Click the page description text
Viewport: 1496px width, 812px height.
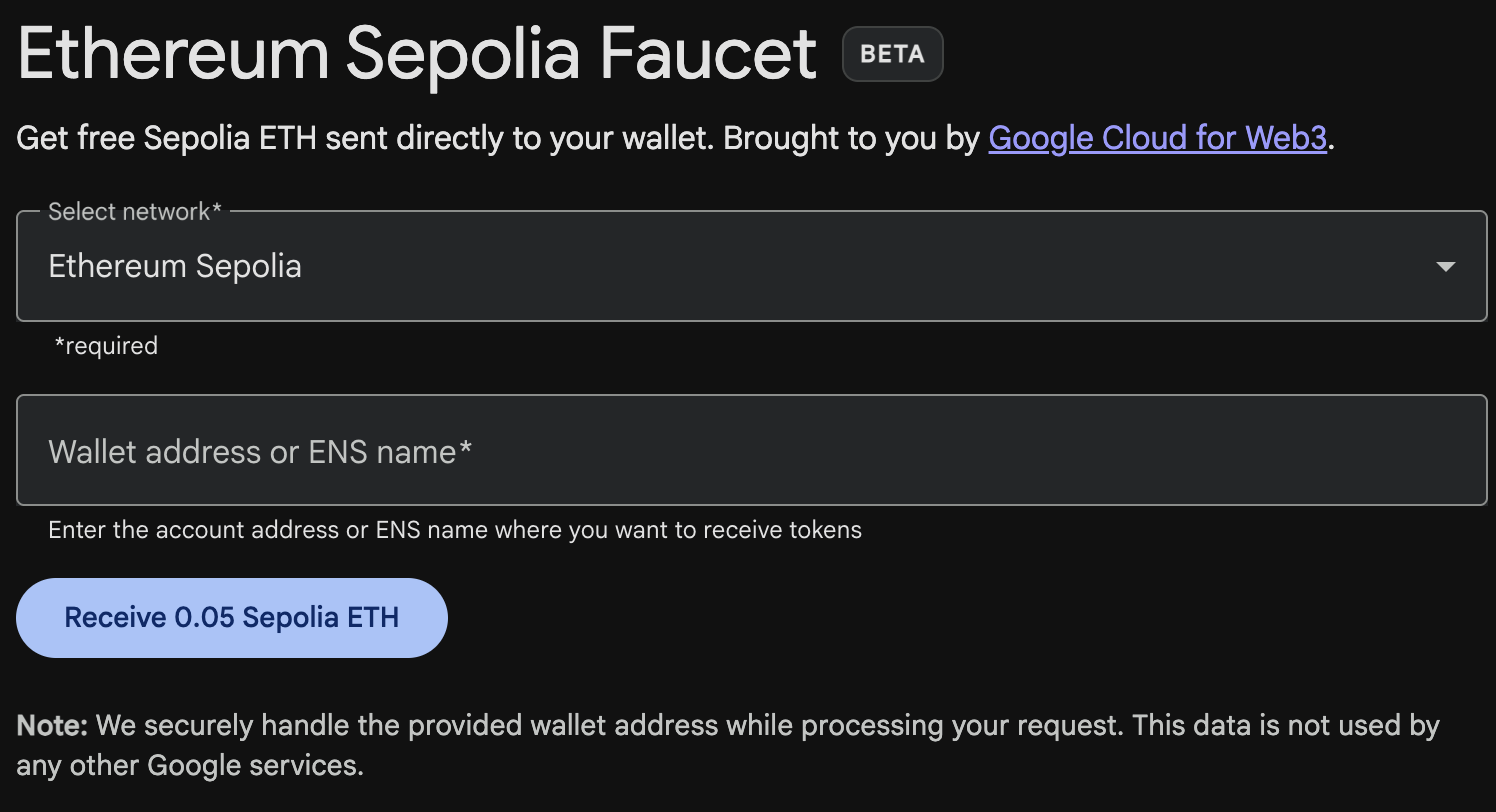672,138
